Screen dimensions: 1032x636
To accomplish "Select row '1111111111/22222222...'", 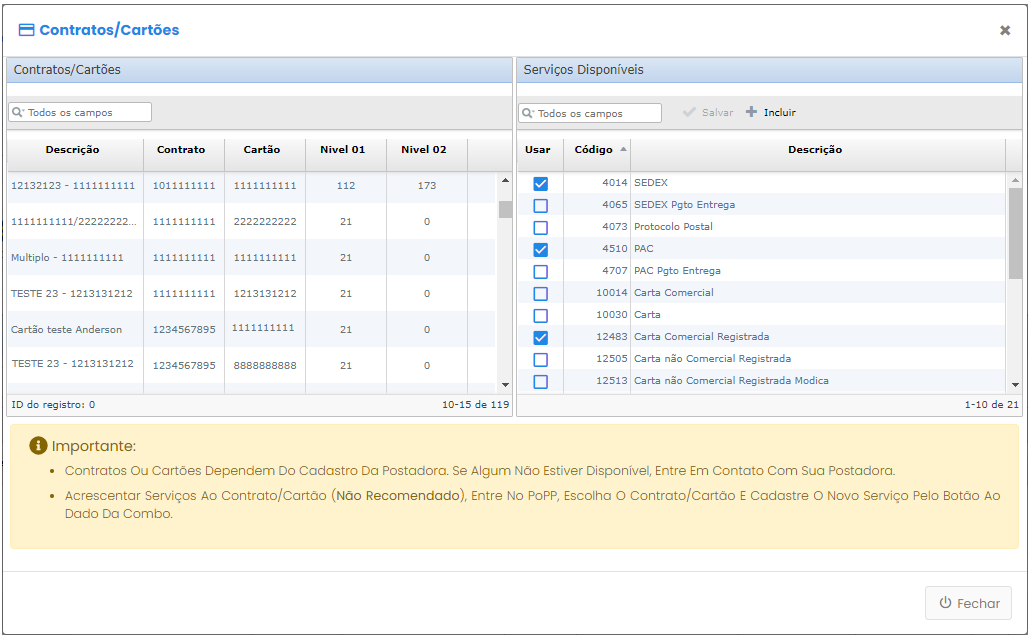I will (251, 221).
